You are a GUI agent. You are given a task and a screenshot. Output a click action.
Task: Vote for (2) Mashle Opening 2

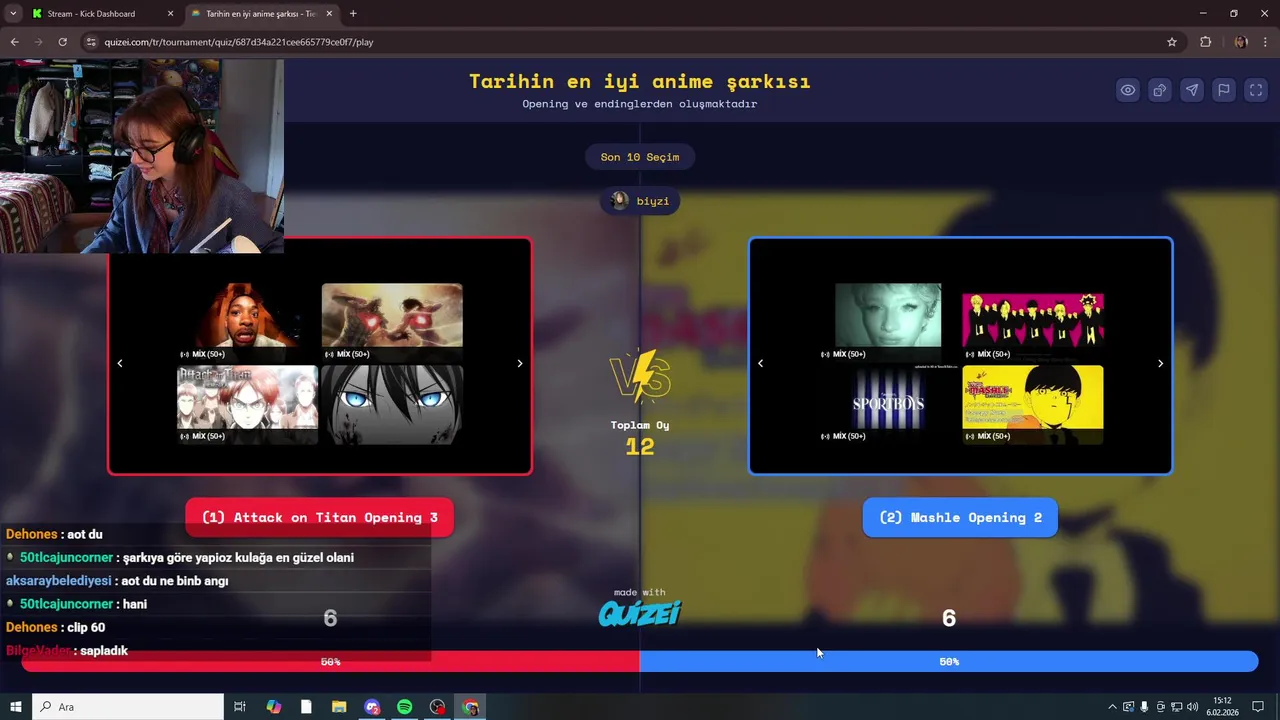960,517
